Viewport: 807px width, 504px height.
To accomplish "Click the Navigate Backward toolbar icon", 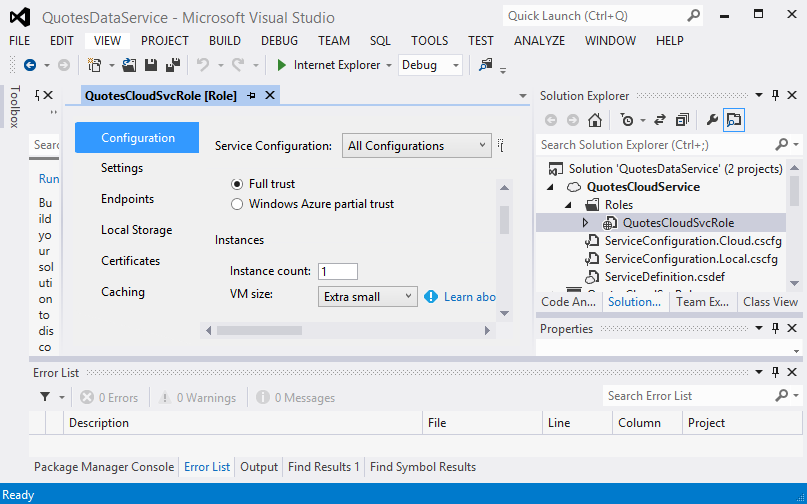I will coord(30,65).
